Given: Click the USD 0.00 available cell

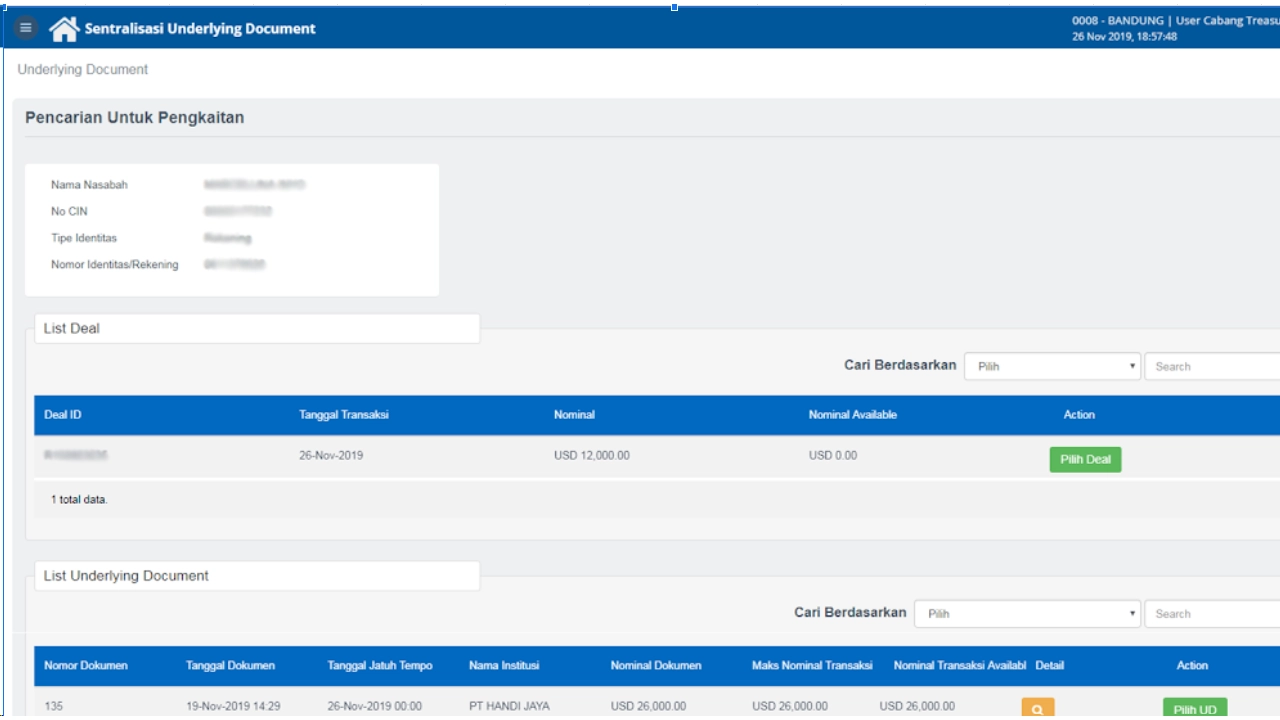Looking at the screenshot, I should (833, 456).
